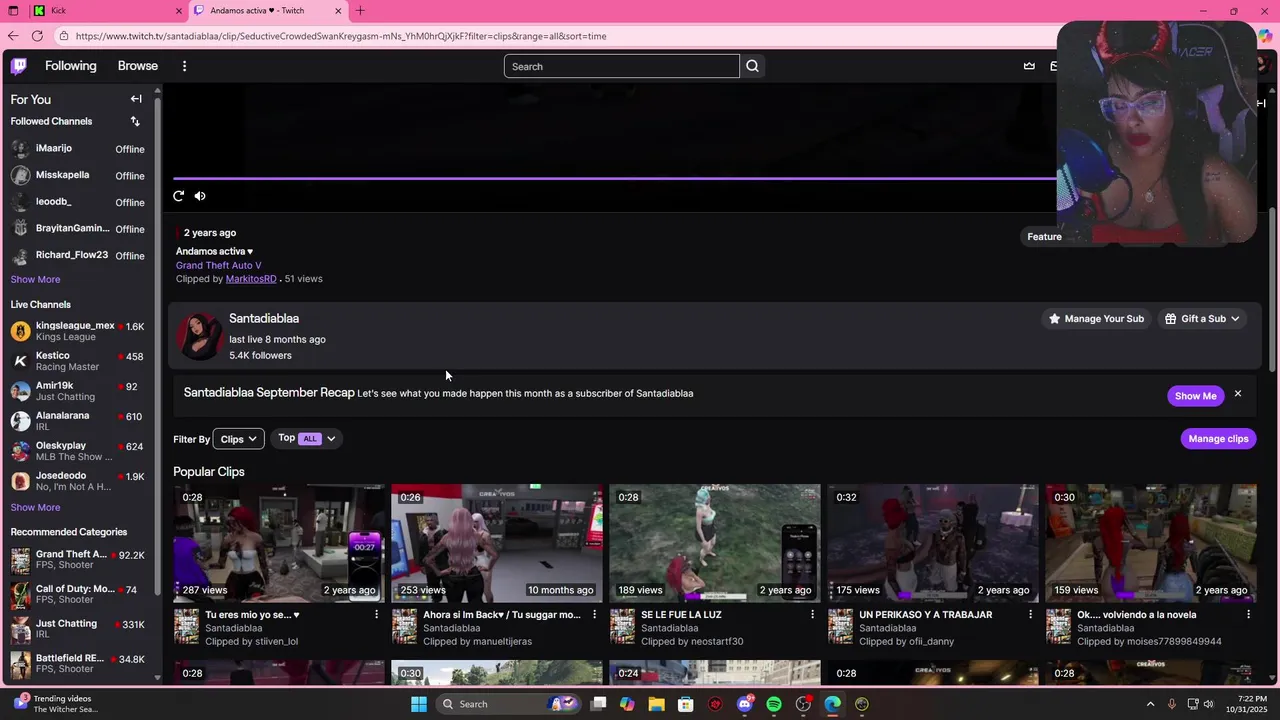Viewport: 1280px width, 720px height.
Task: Play 'Ok.... volviendo a la novela' thumbnail
Action: [1151, 543]
